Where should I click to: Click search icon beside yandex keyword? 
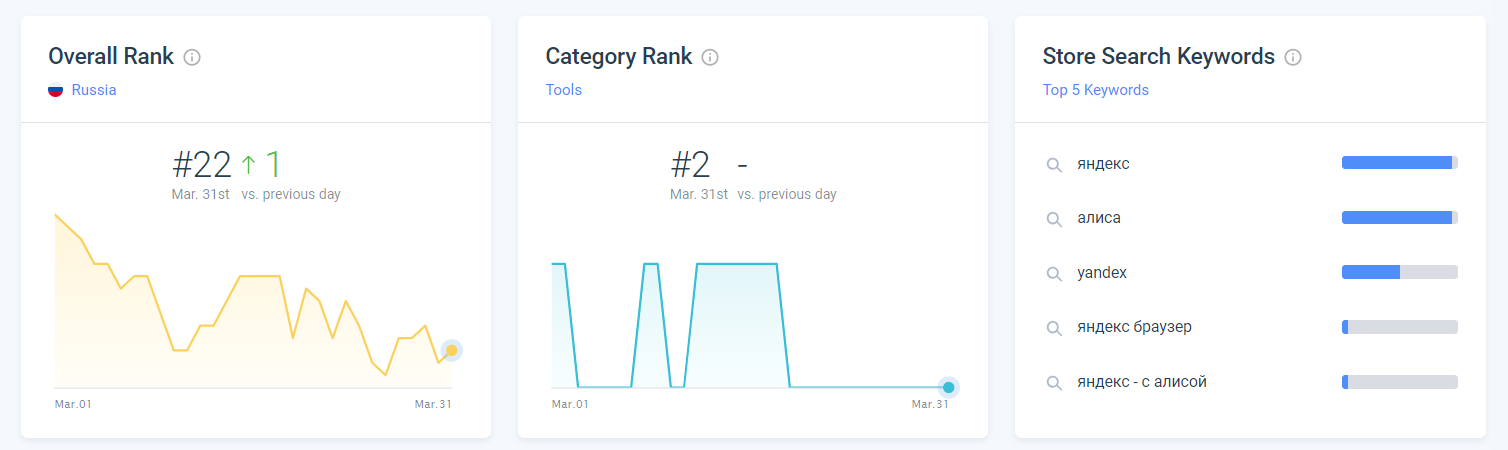click(1054, 273)
